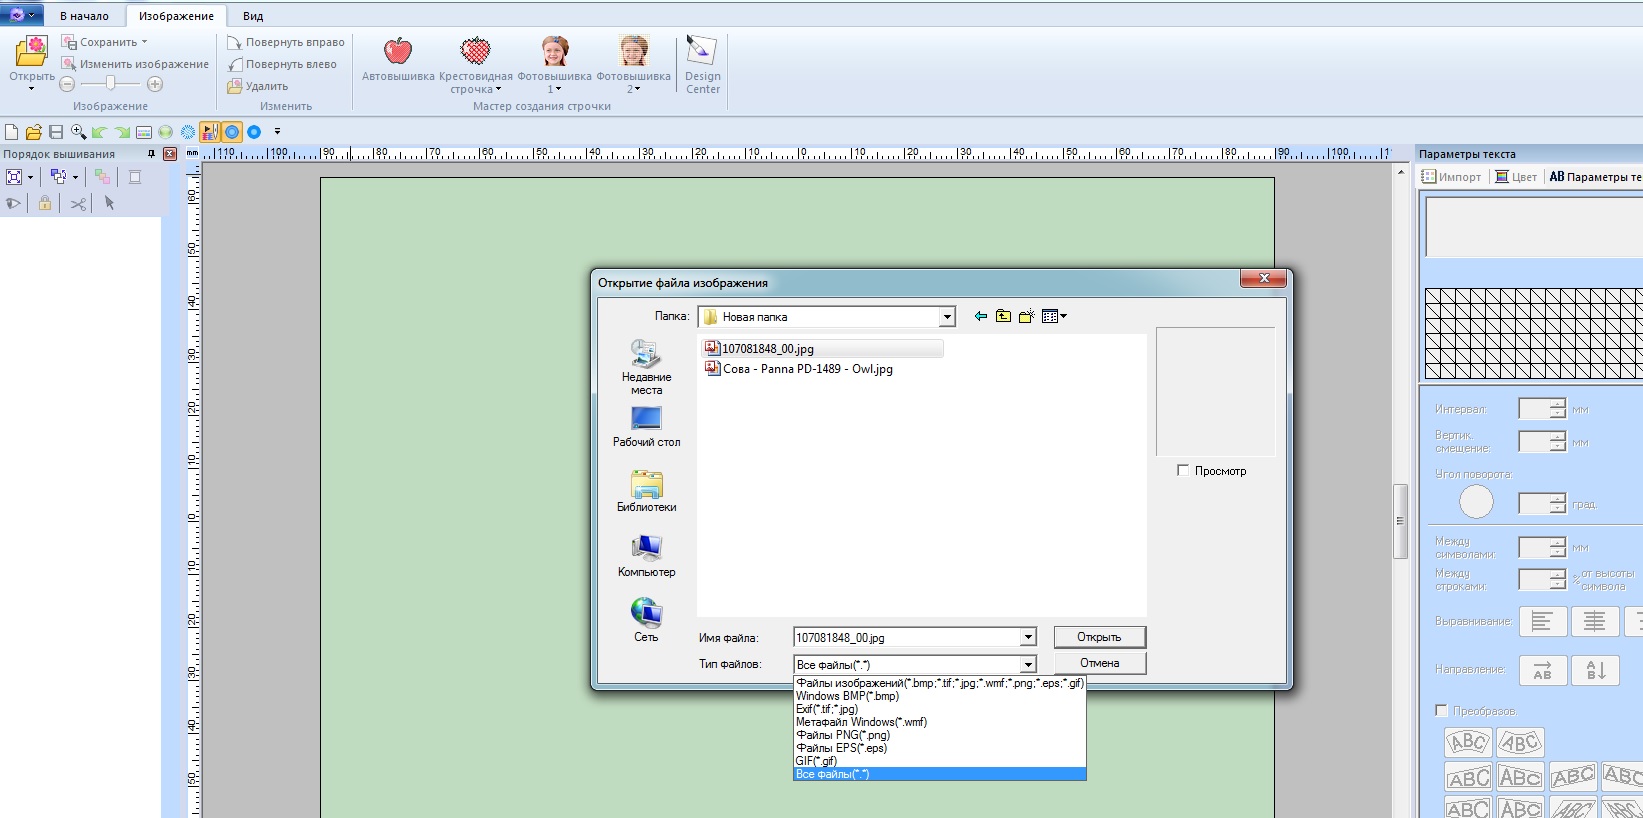The image size is (1643, 818).
Task: Enable the Просмотр preview checkbox
Action: pyautogui.click(x=1183, y=470)
